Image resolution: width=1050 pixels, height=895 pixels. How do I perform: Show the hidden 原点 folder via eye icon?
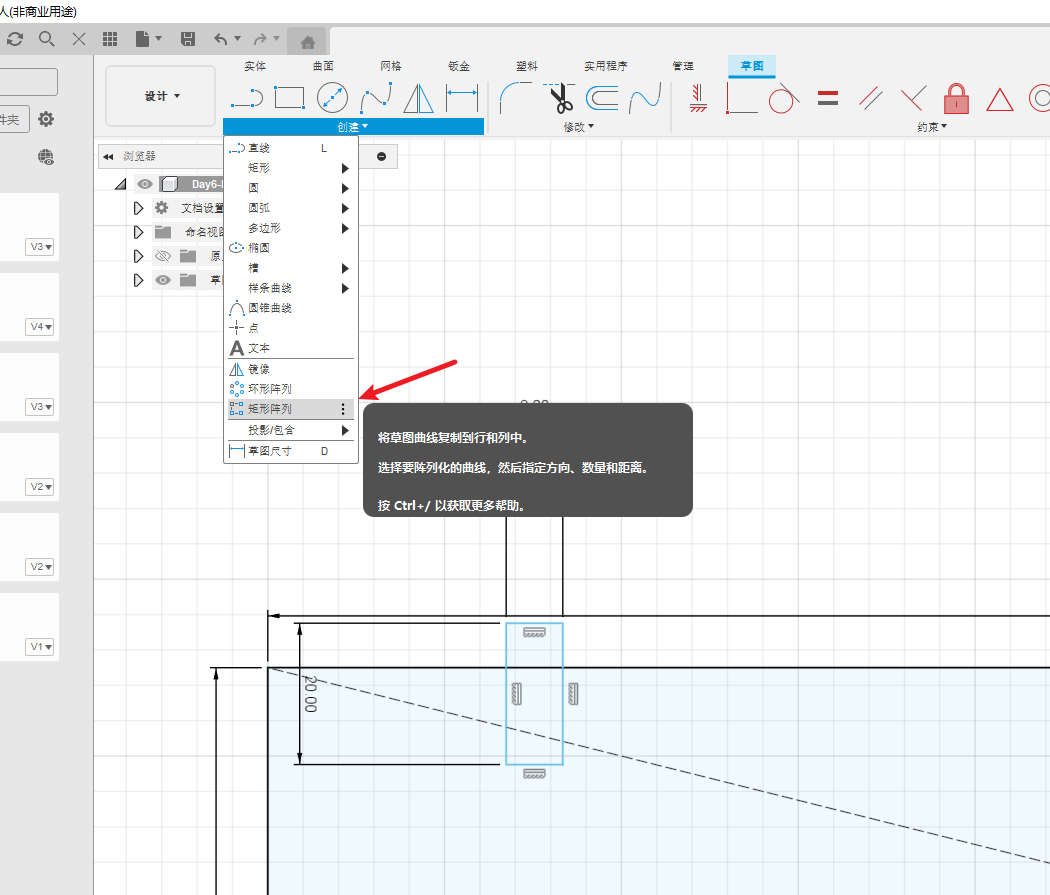[x=163, y=256]
